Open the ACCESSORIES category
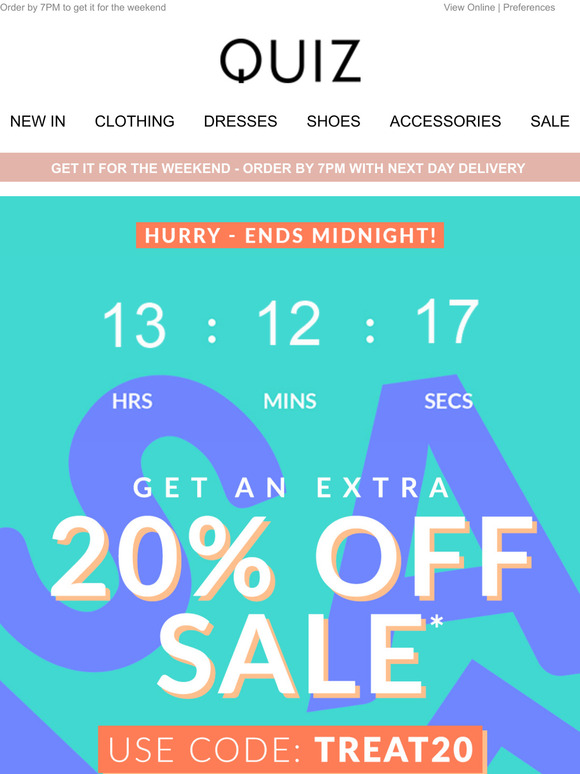This screenshot has width=580, height=774. coord(445,121)
